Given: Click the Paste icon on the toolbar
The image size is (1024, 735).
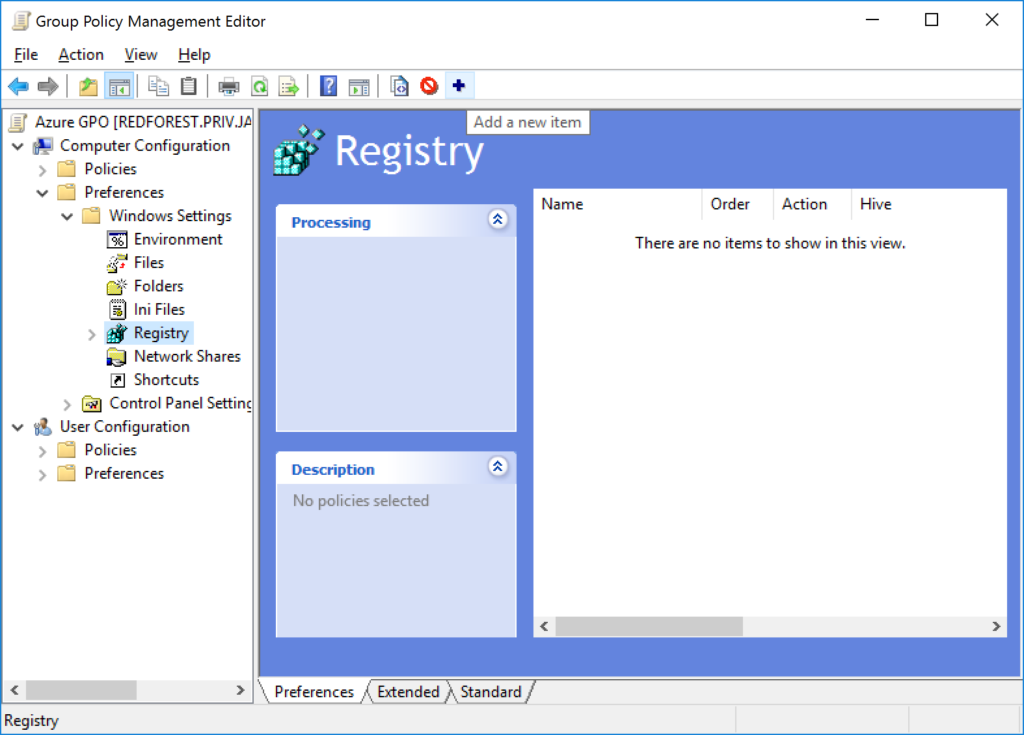Looking at the screenshot, I should (x=189, y=85).
